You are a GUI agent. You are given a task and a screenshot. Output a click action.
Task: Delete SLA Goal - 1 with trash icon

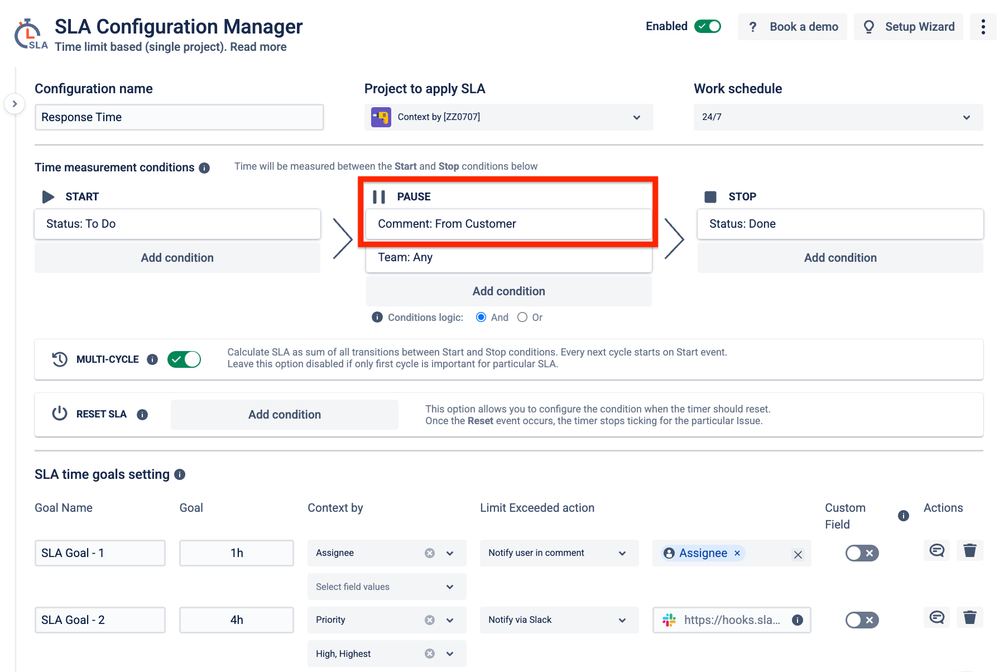970,550
